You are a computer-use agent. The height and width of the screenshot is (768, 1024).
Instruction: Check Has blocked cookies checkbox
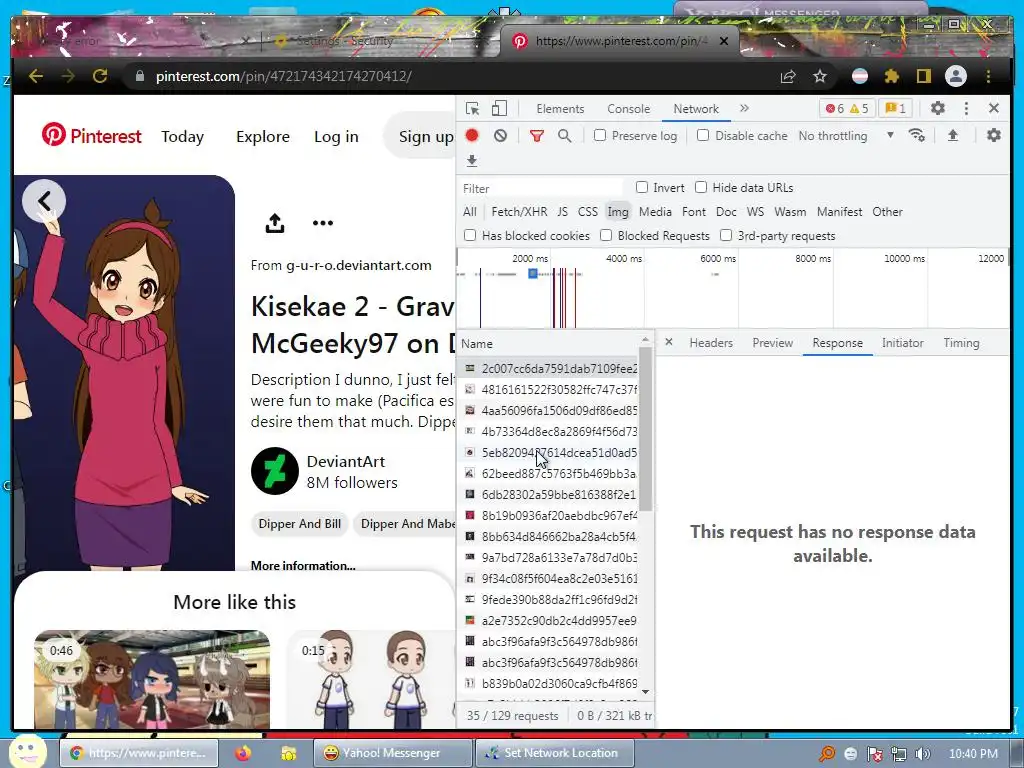[470, 235]
